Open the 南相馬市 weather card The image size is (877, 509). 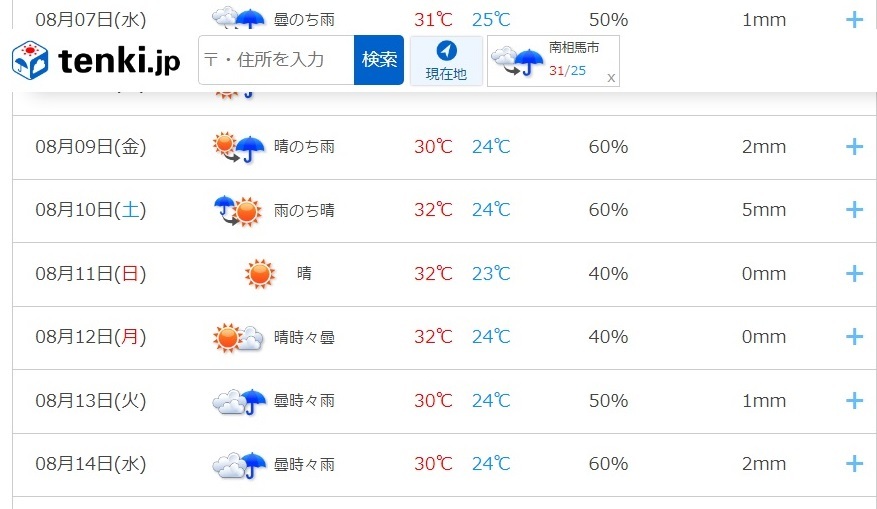point(553,60)
